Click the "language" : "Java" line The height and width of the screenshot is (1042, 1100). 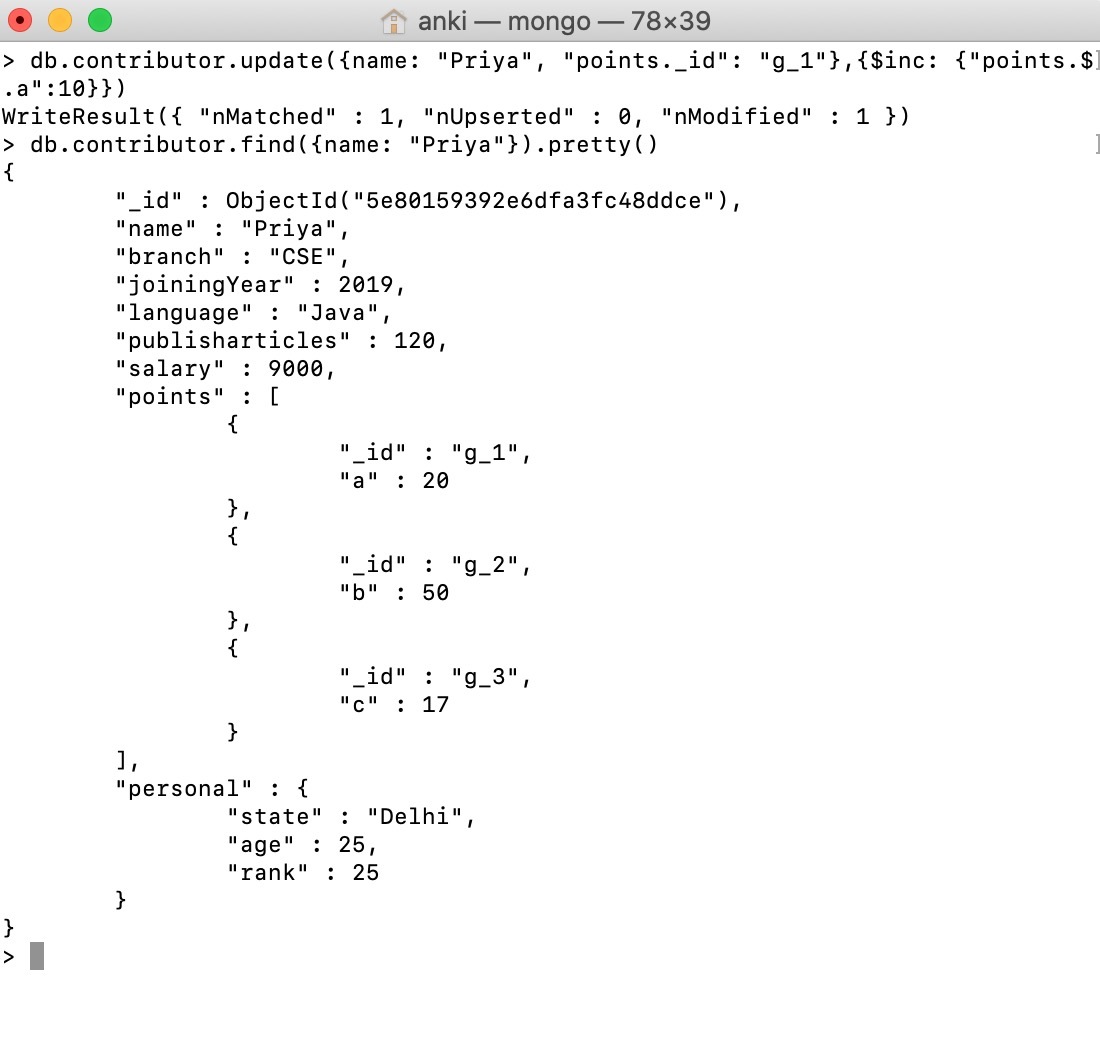tap(253, 312)
